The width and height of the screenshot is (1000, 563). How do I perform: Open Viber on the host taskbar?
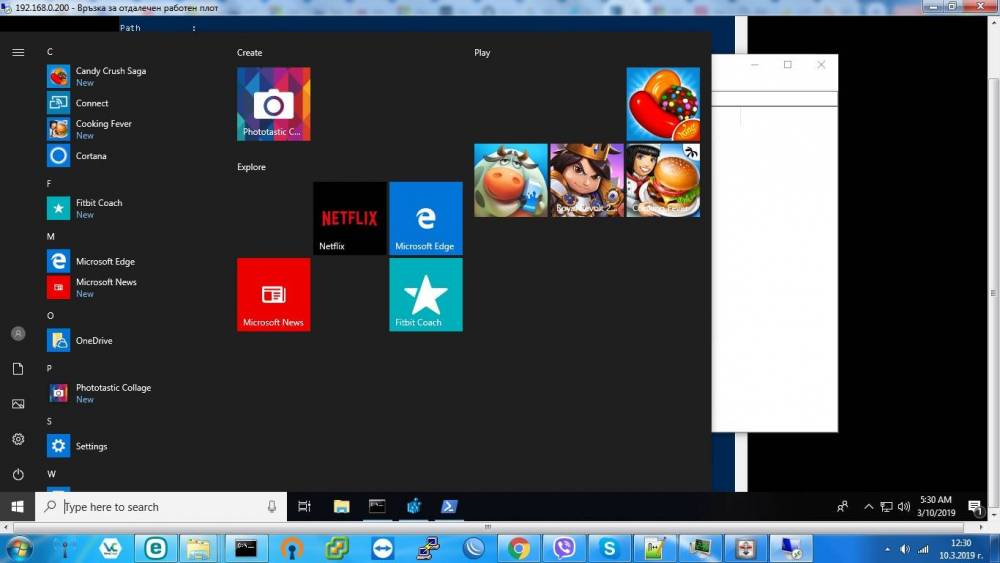tap(564, 548)
